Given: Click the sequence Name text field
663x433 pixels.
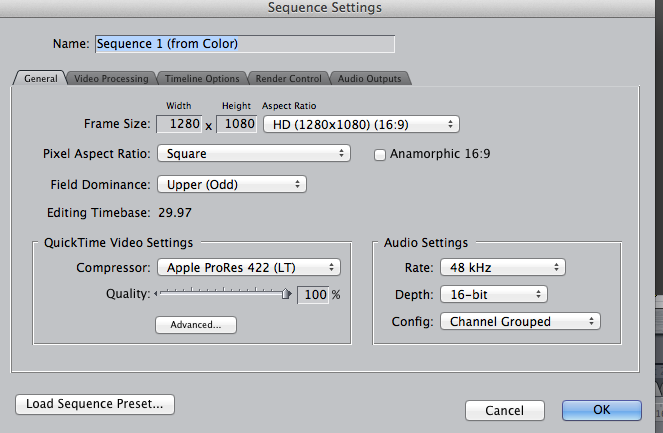Looking at the screenshot, I should click(x=245, y=44).
